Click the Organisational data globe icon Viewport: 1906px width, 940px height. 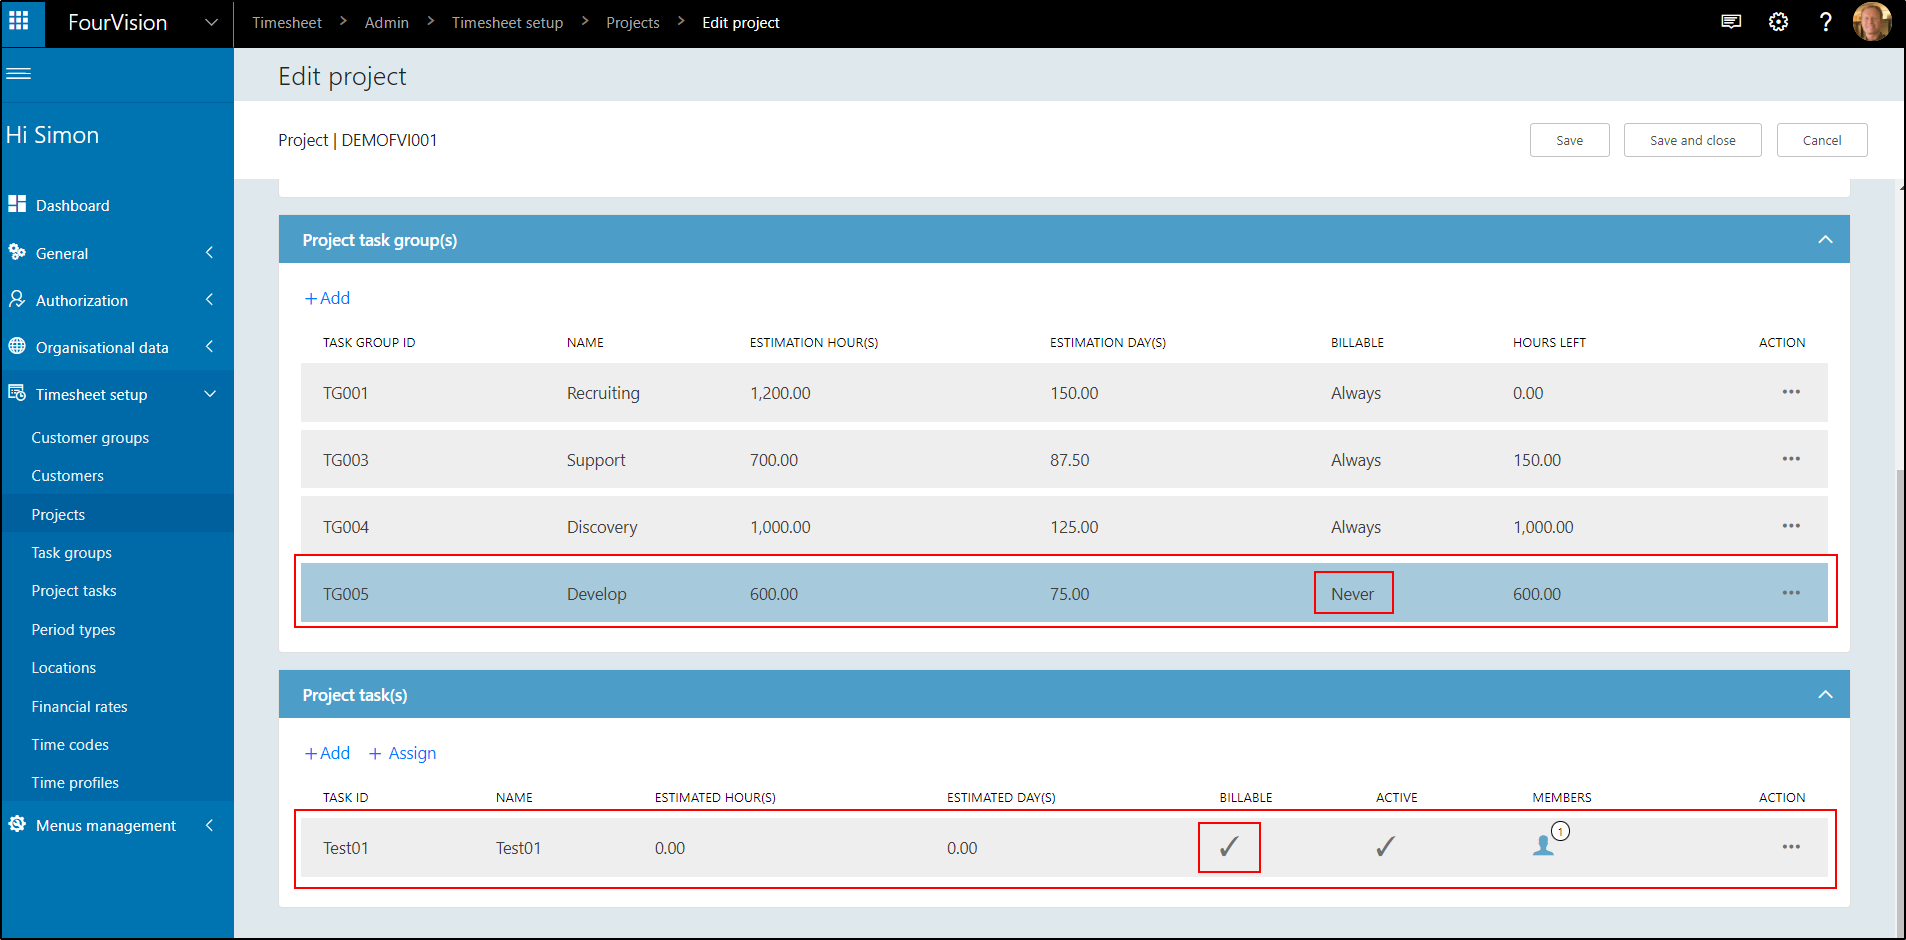pyautogui.click(x=17, y=346)
